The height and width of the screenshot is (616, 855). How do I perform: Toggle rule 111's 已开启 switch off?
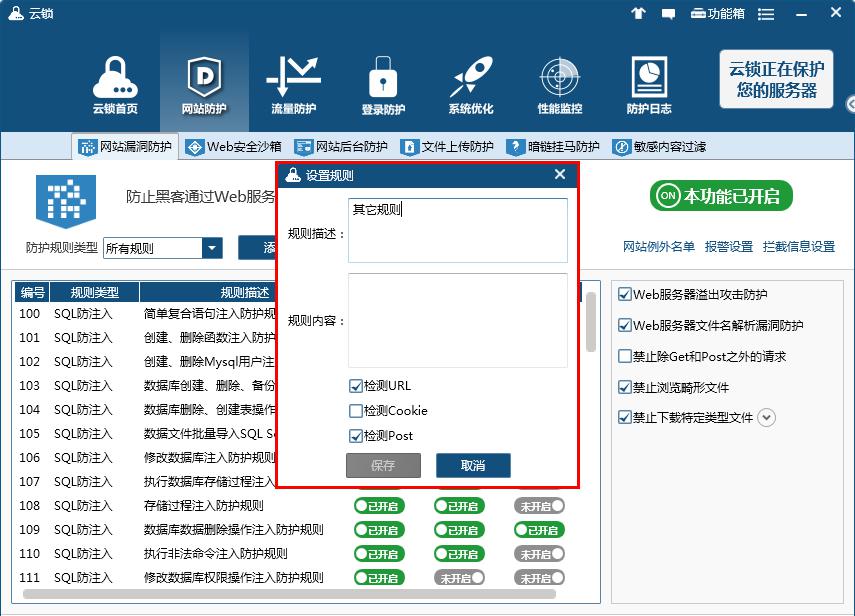pyautogui.click(x=381, y=577)
